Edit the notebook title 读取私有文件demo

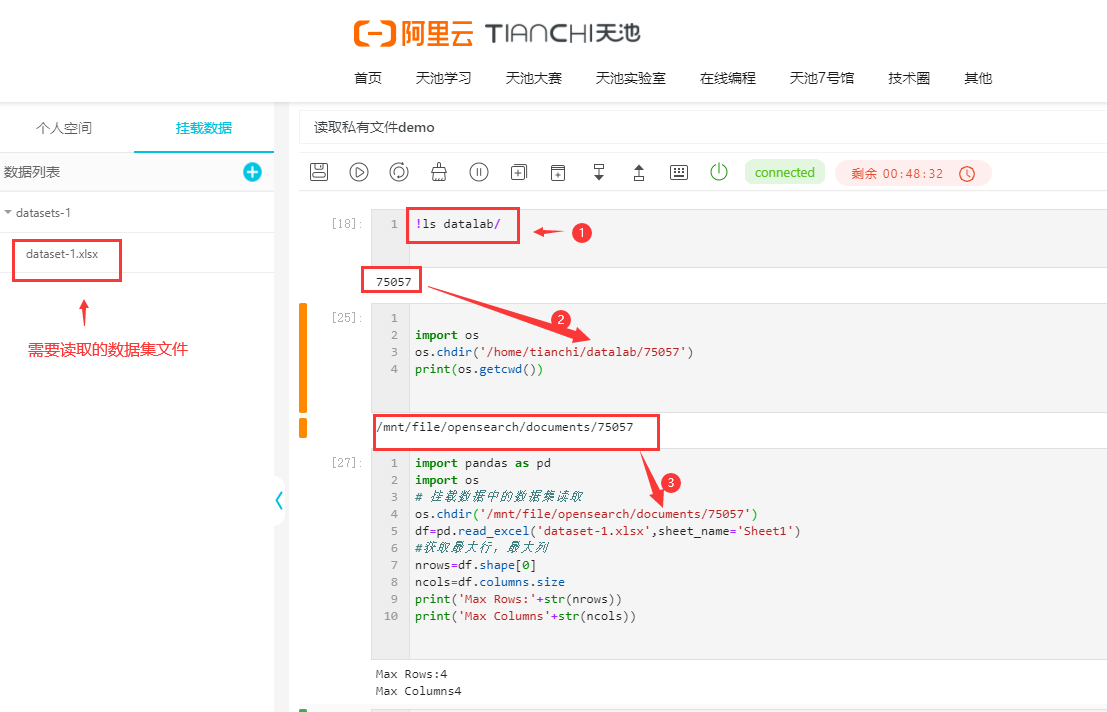tap(374, 127)
